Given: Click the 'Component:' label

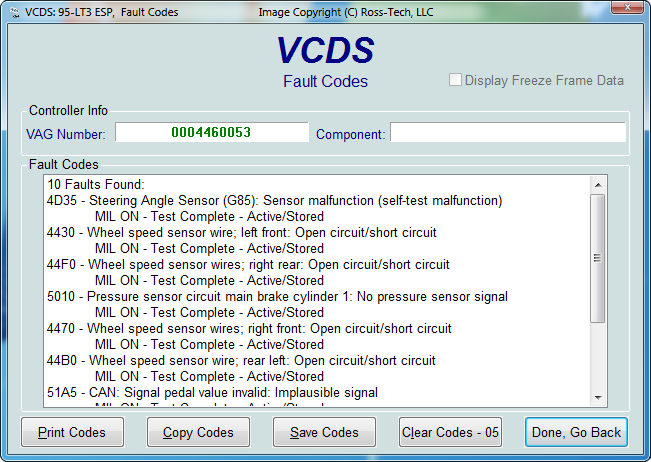Looking at the screenshot, I should (351, 134).
